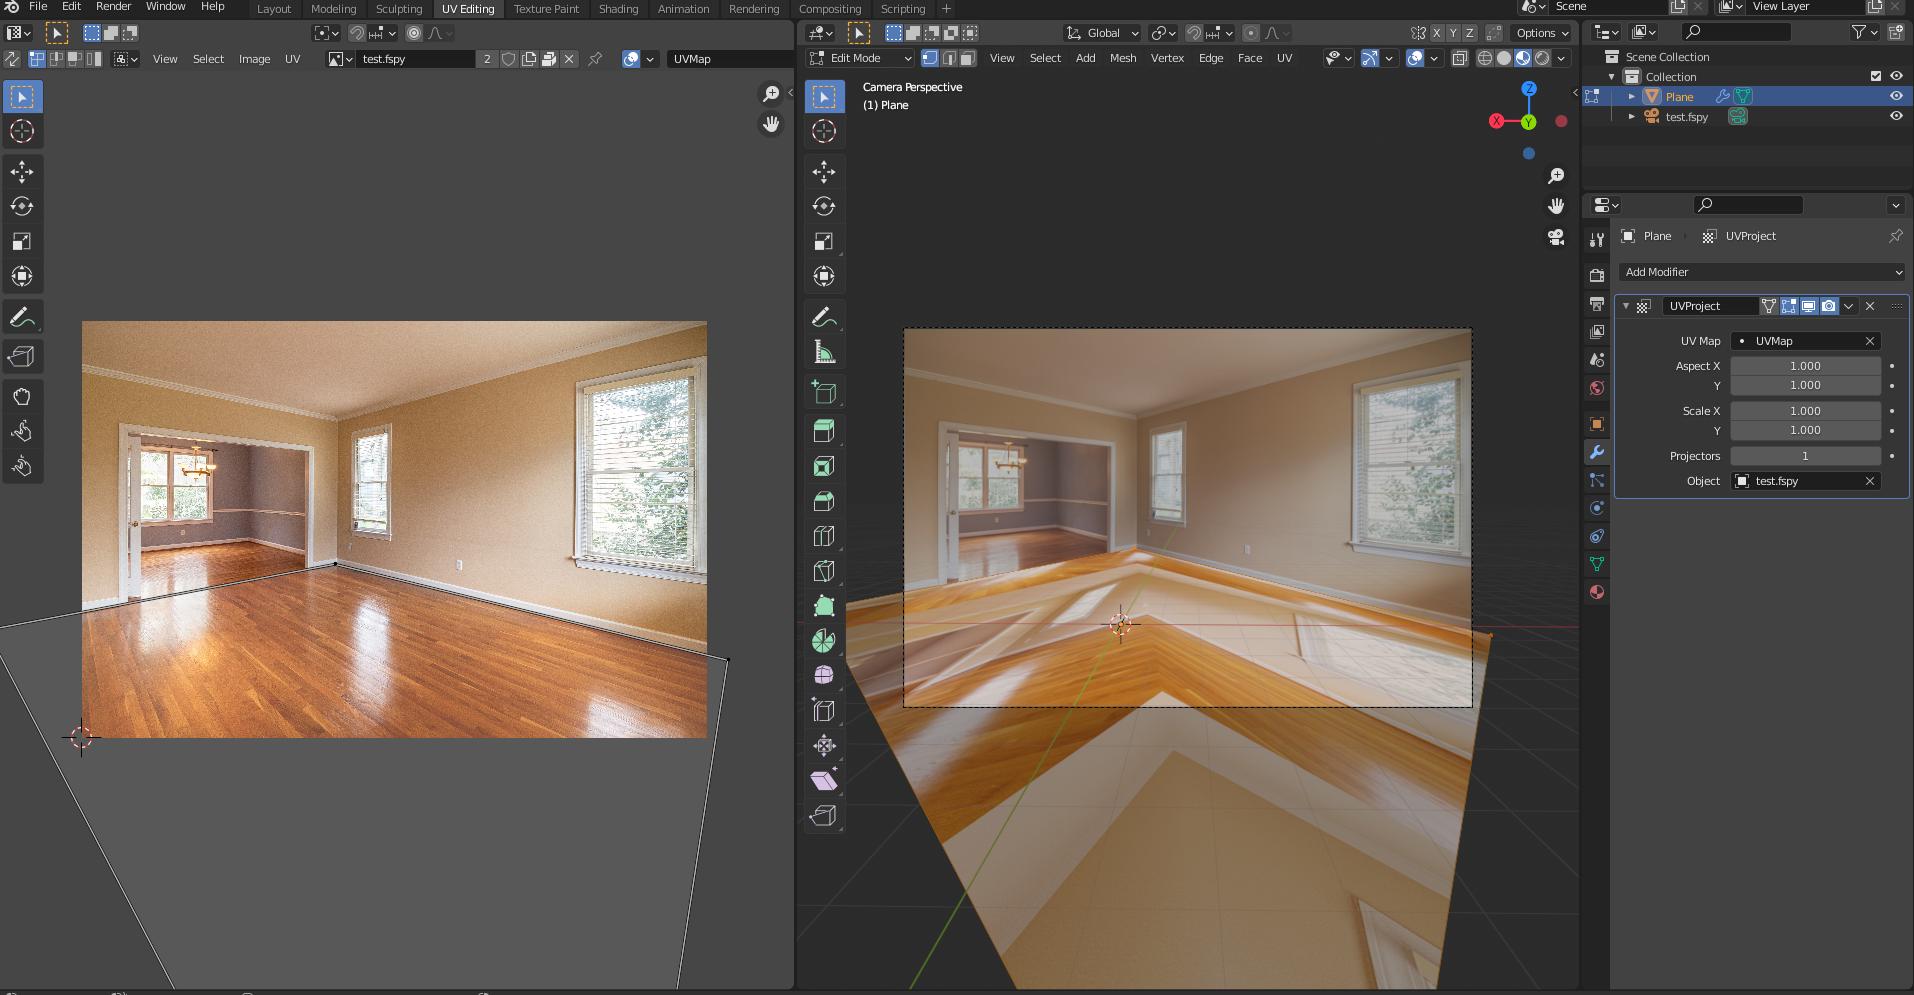Open the Options dropdown in 3D viewport
The height and width of the screenshot is (995, 1914).
[1542, 33]
